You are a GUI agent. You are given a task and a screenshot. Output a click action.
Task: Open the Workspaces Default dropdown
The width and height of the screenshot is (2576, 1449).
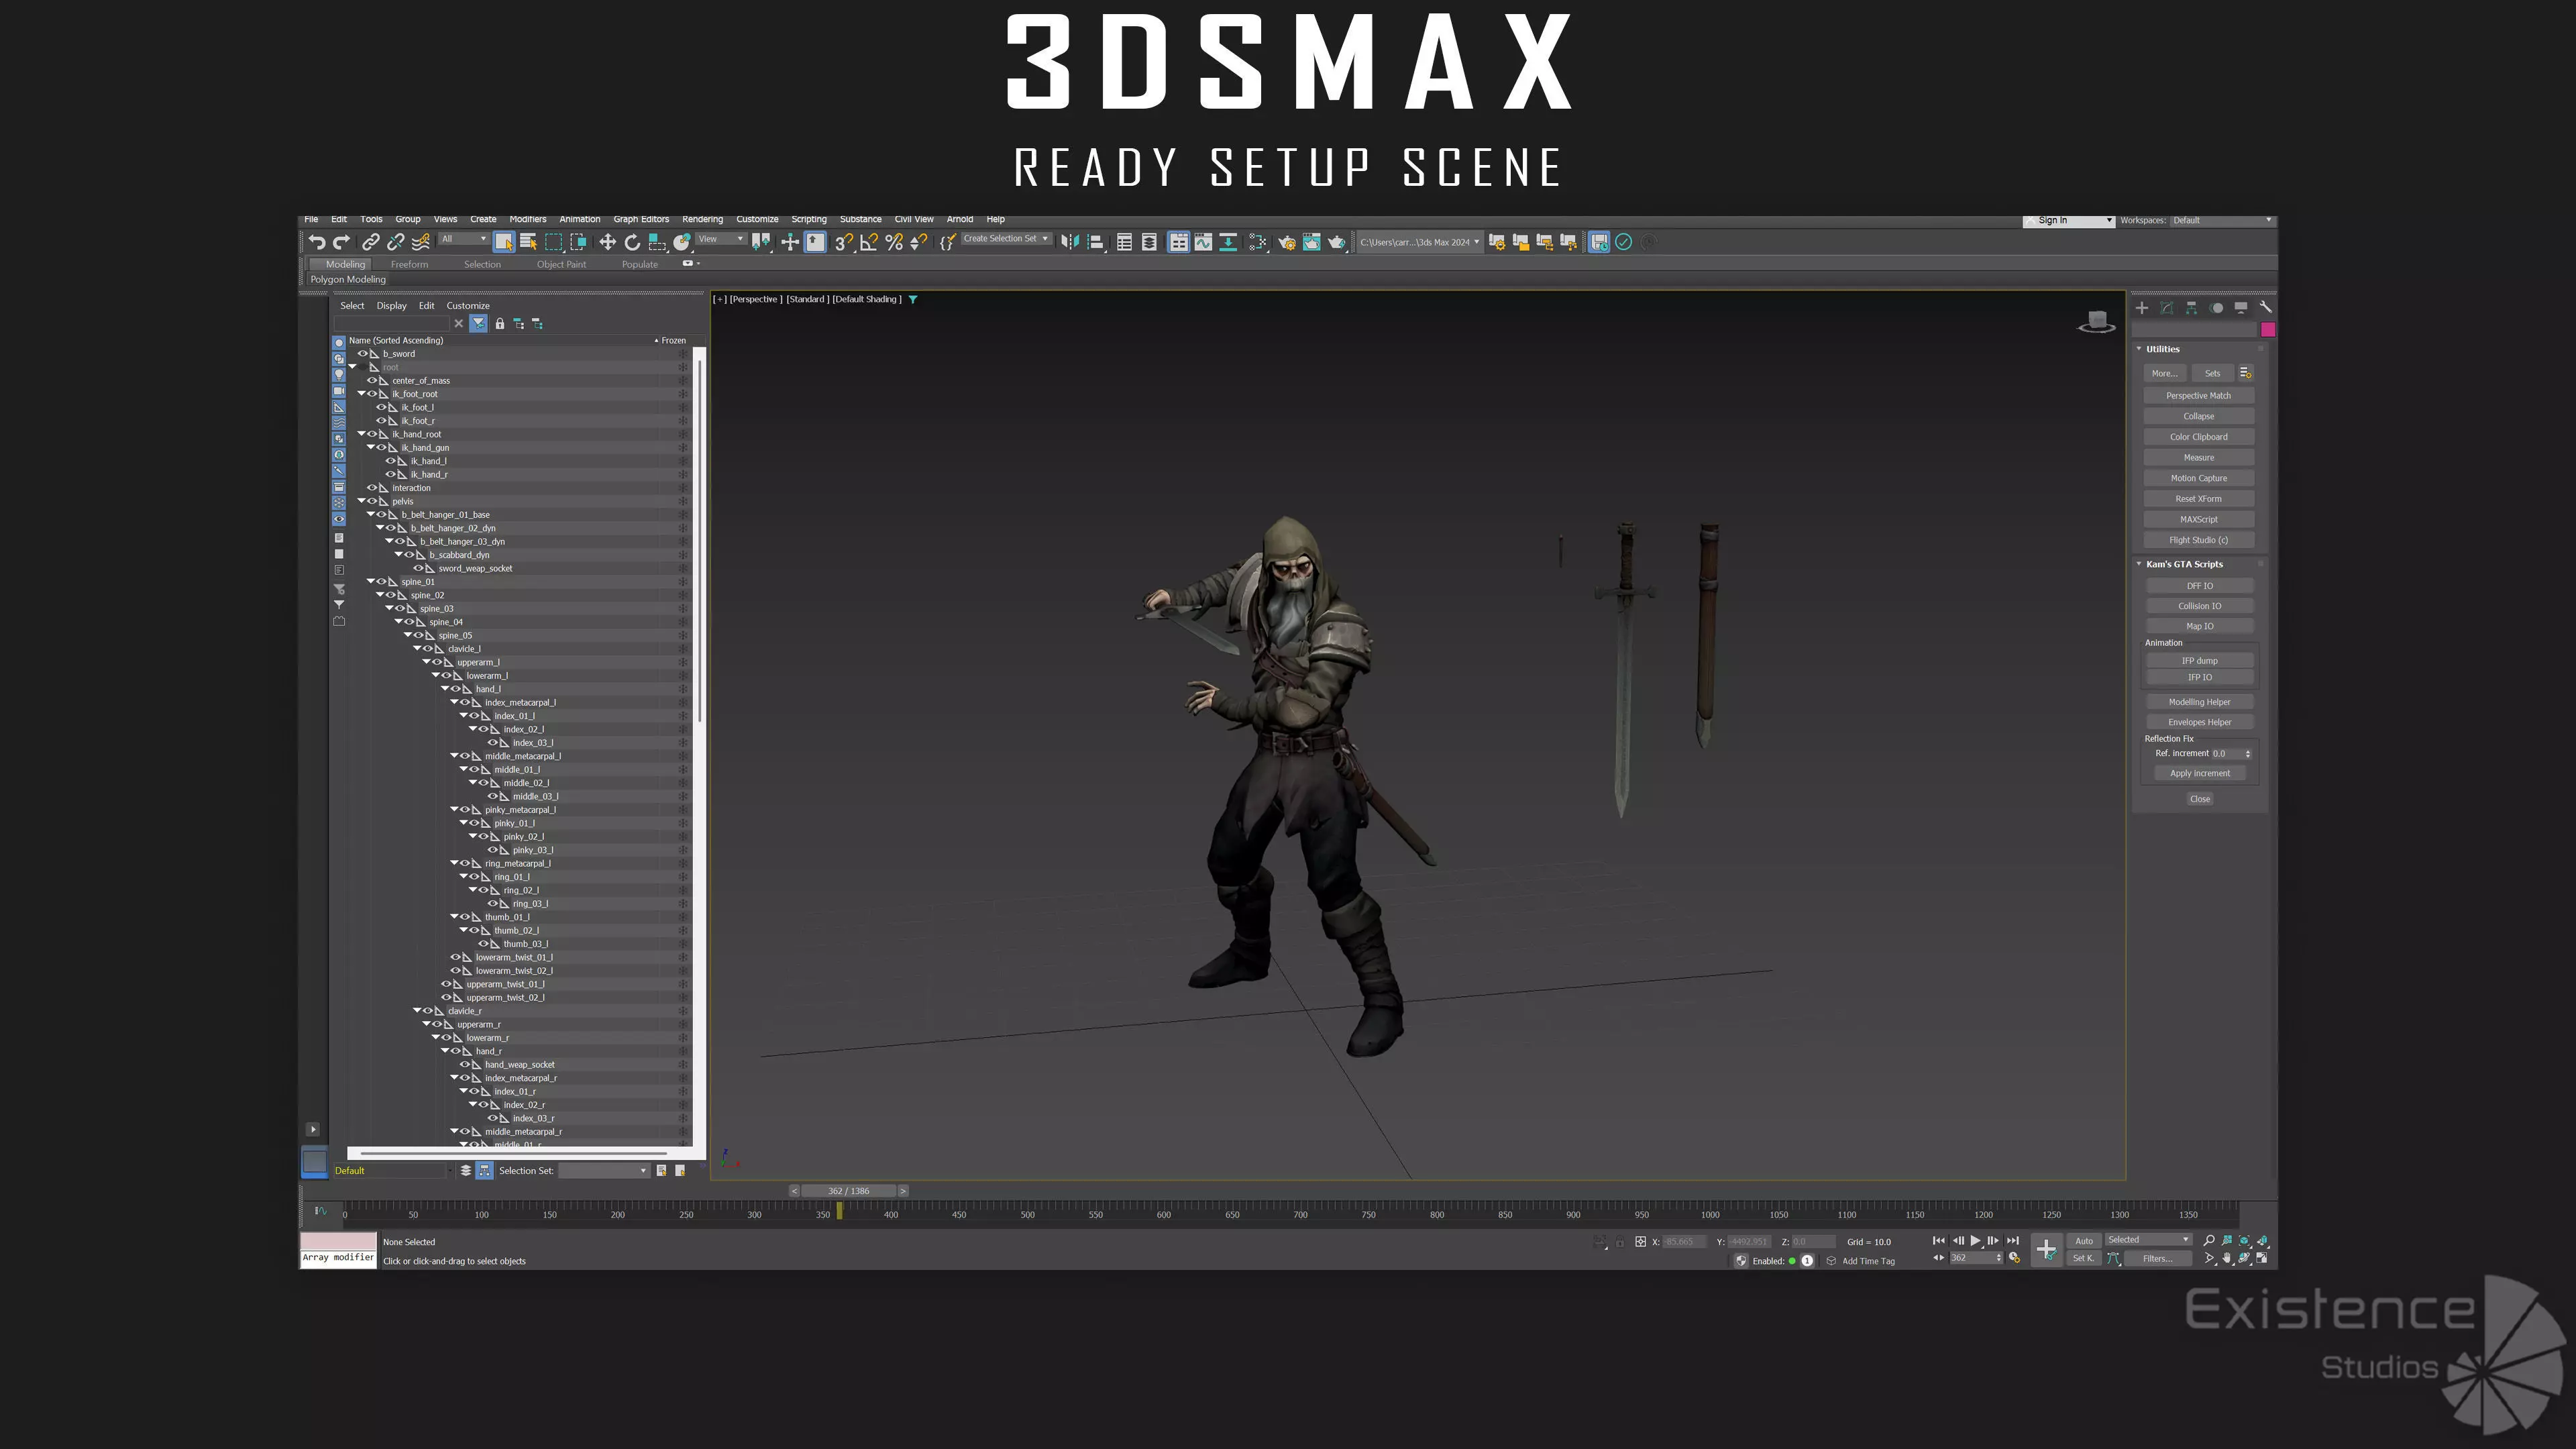tap(2223, 220)
